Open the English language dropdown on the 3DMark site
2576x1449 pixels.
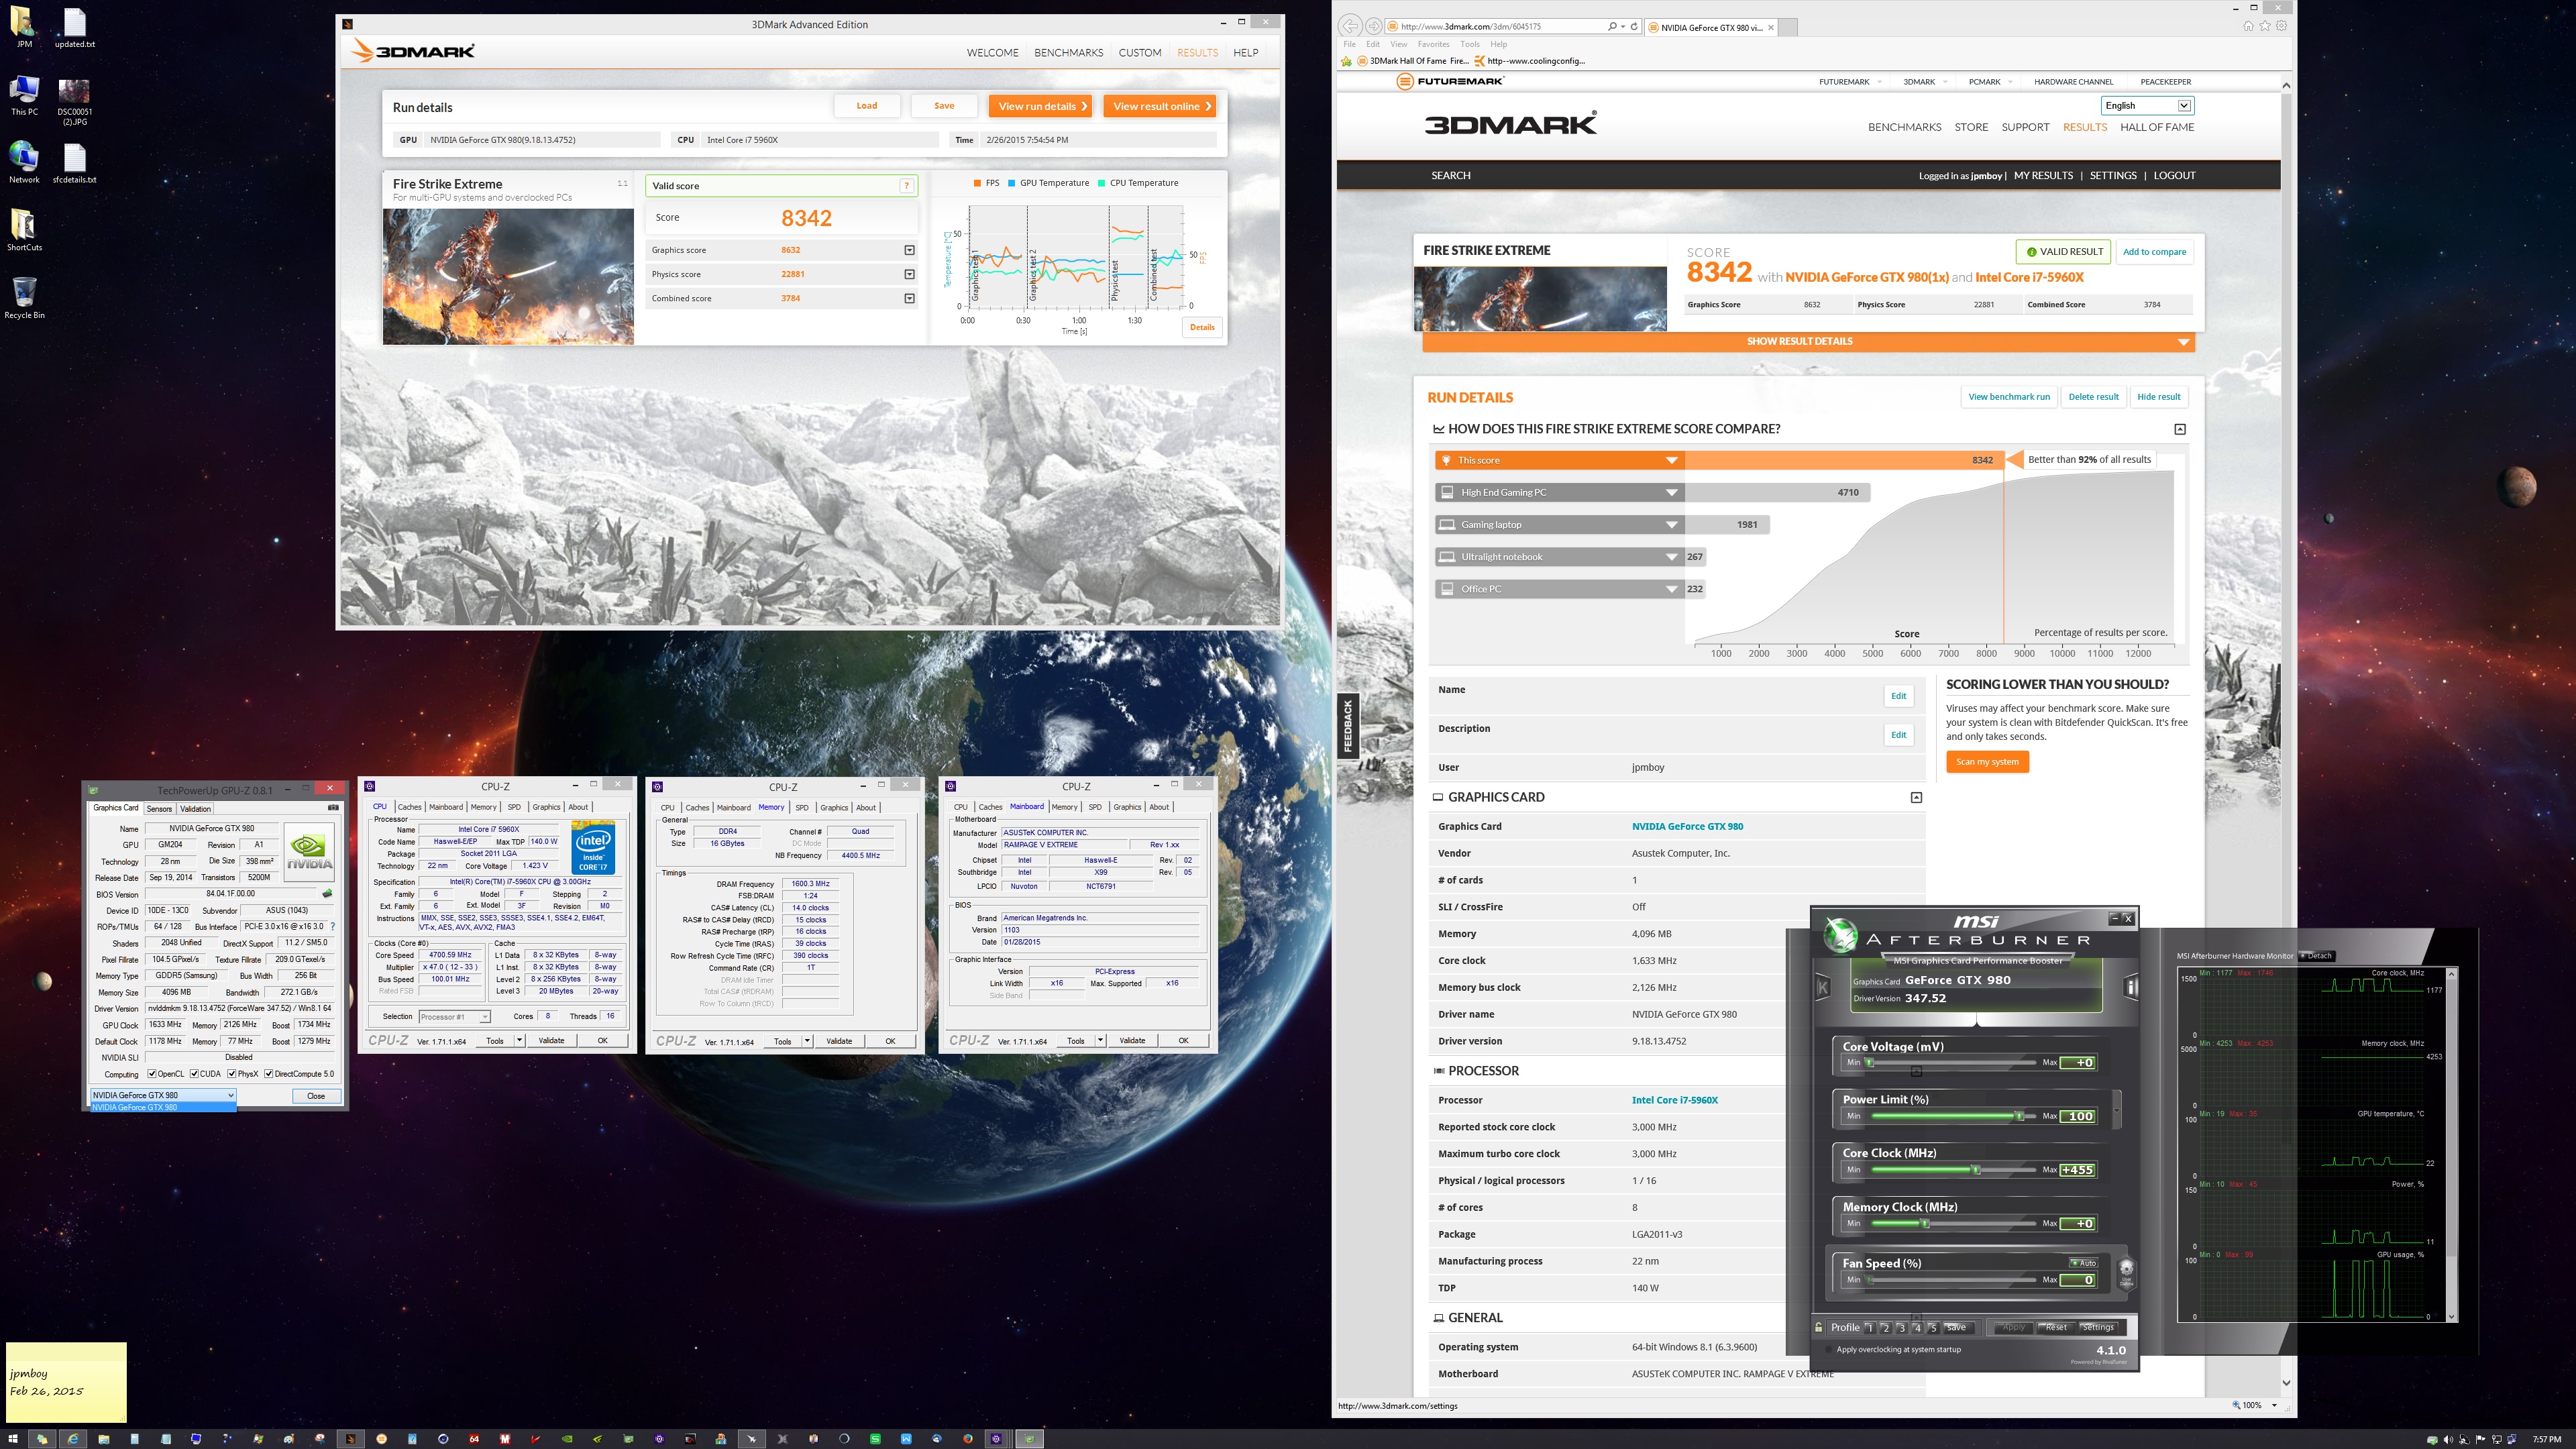click(2147, 105)
